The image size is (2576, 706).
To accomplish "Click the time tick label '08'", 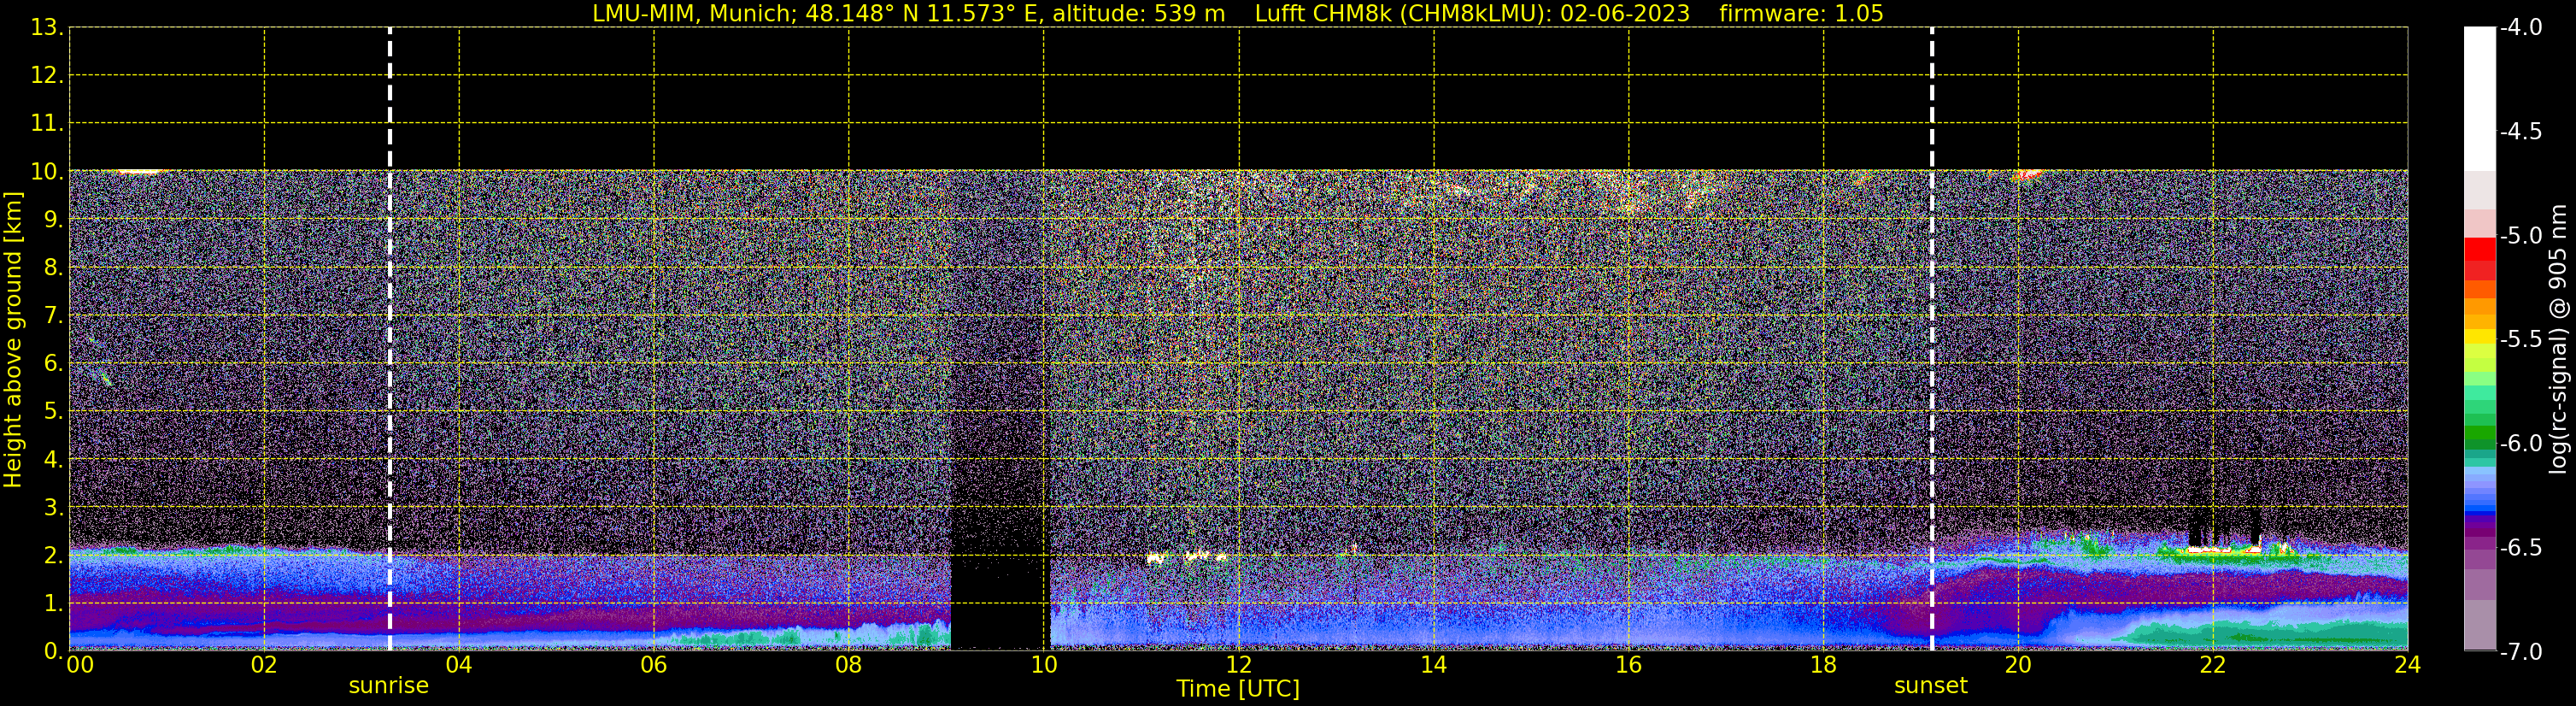I will pos(849,665).
